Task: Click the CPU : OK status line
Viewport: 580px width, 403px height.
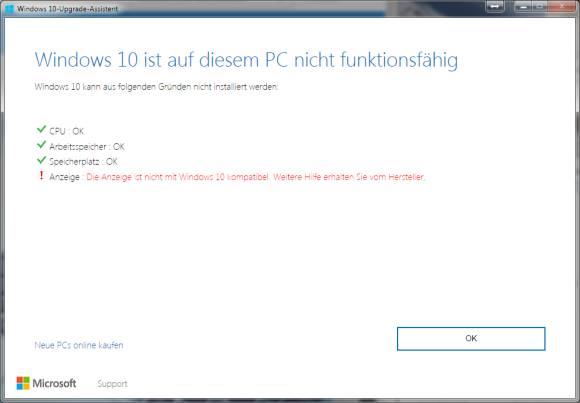Action: pyautogui.click(x=67, y=131)
